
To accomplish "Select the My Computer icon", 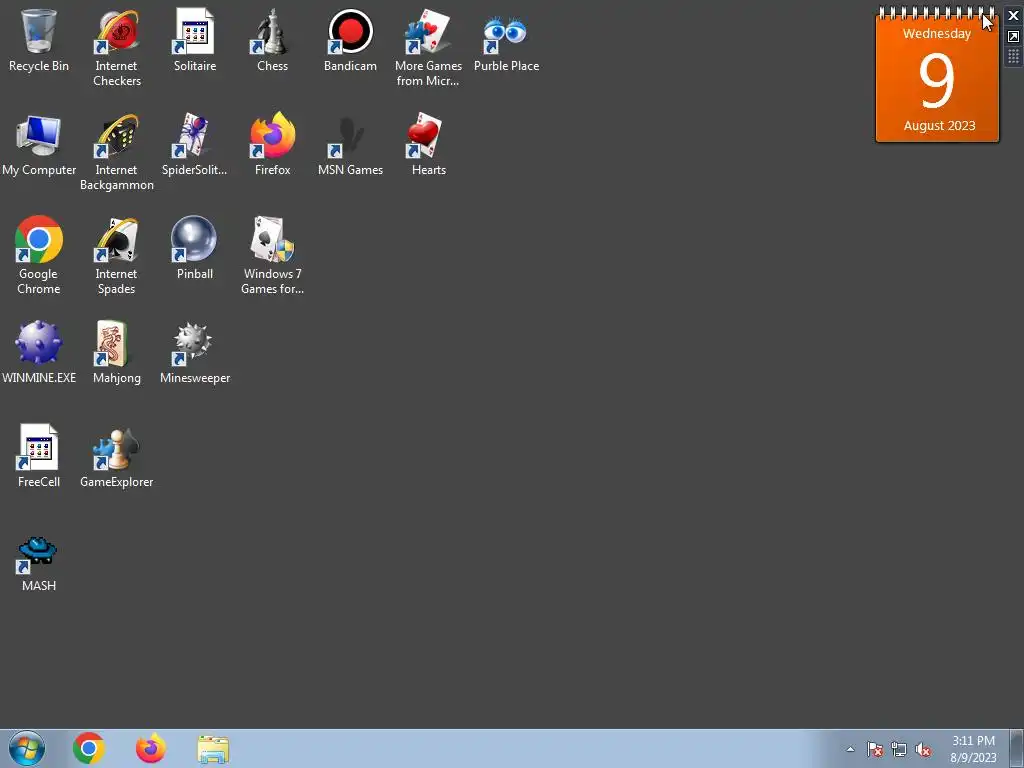I will point(39,145).
